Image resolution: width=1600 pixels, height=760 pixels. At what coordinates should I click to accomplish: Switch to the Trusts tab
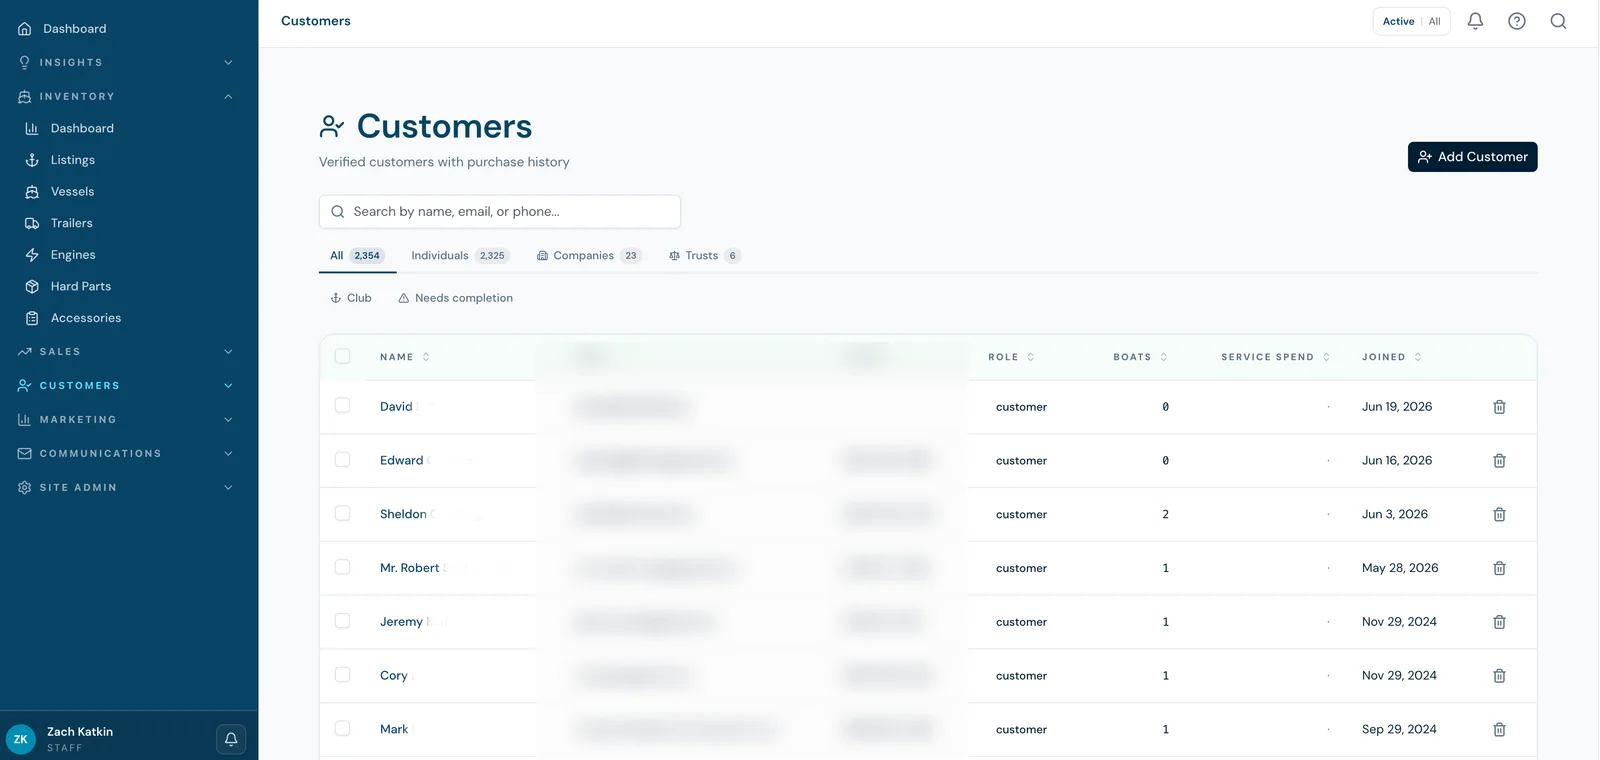(704, 256)
